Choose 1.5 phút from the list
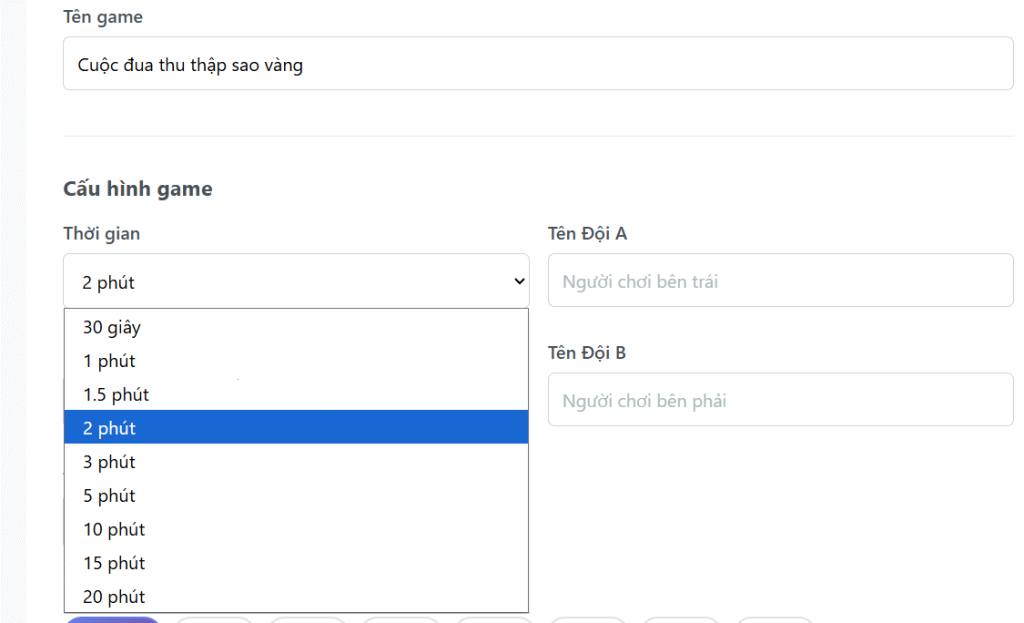This screenshot has width=1024, height=623. (296, 394)
